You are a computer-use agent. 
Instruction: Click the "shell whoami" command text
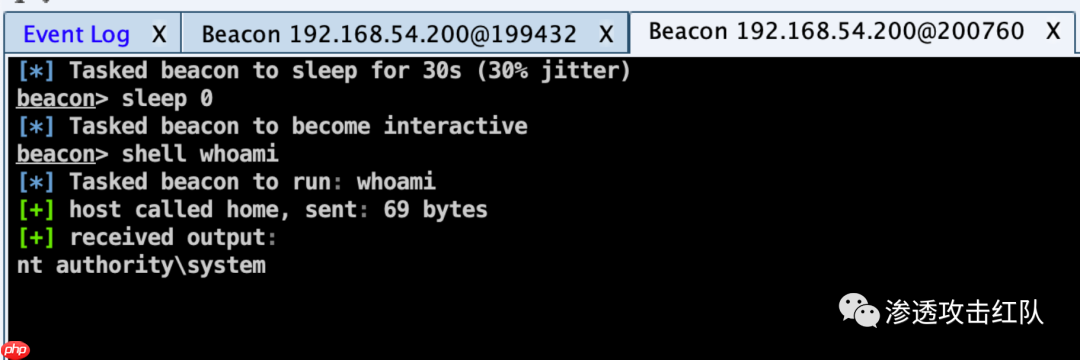[200, 154]
